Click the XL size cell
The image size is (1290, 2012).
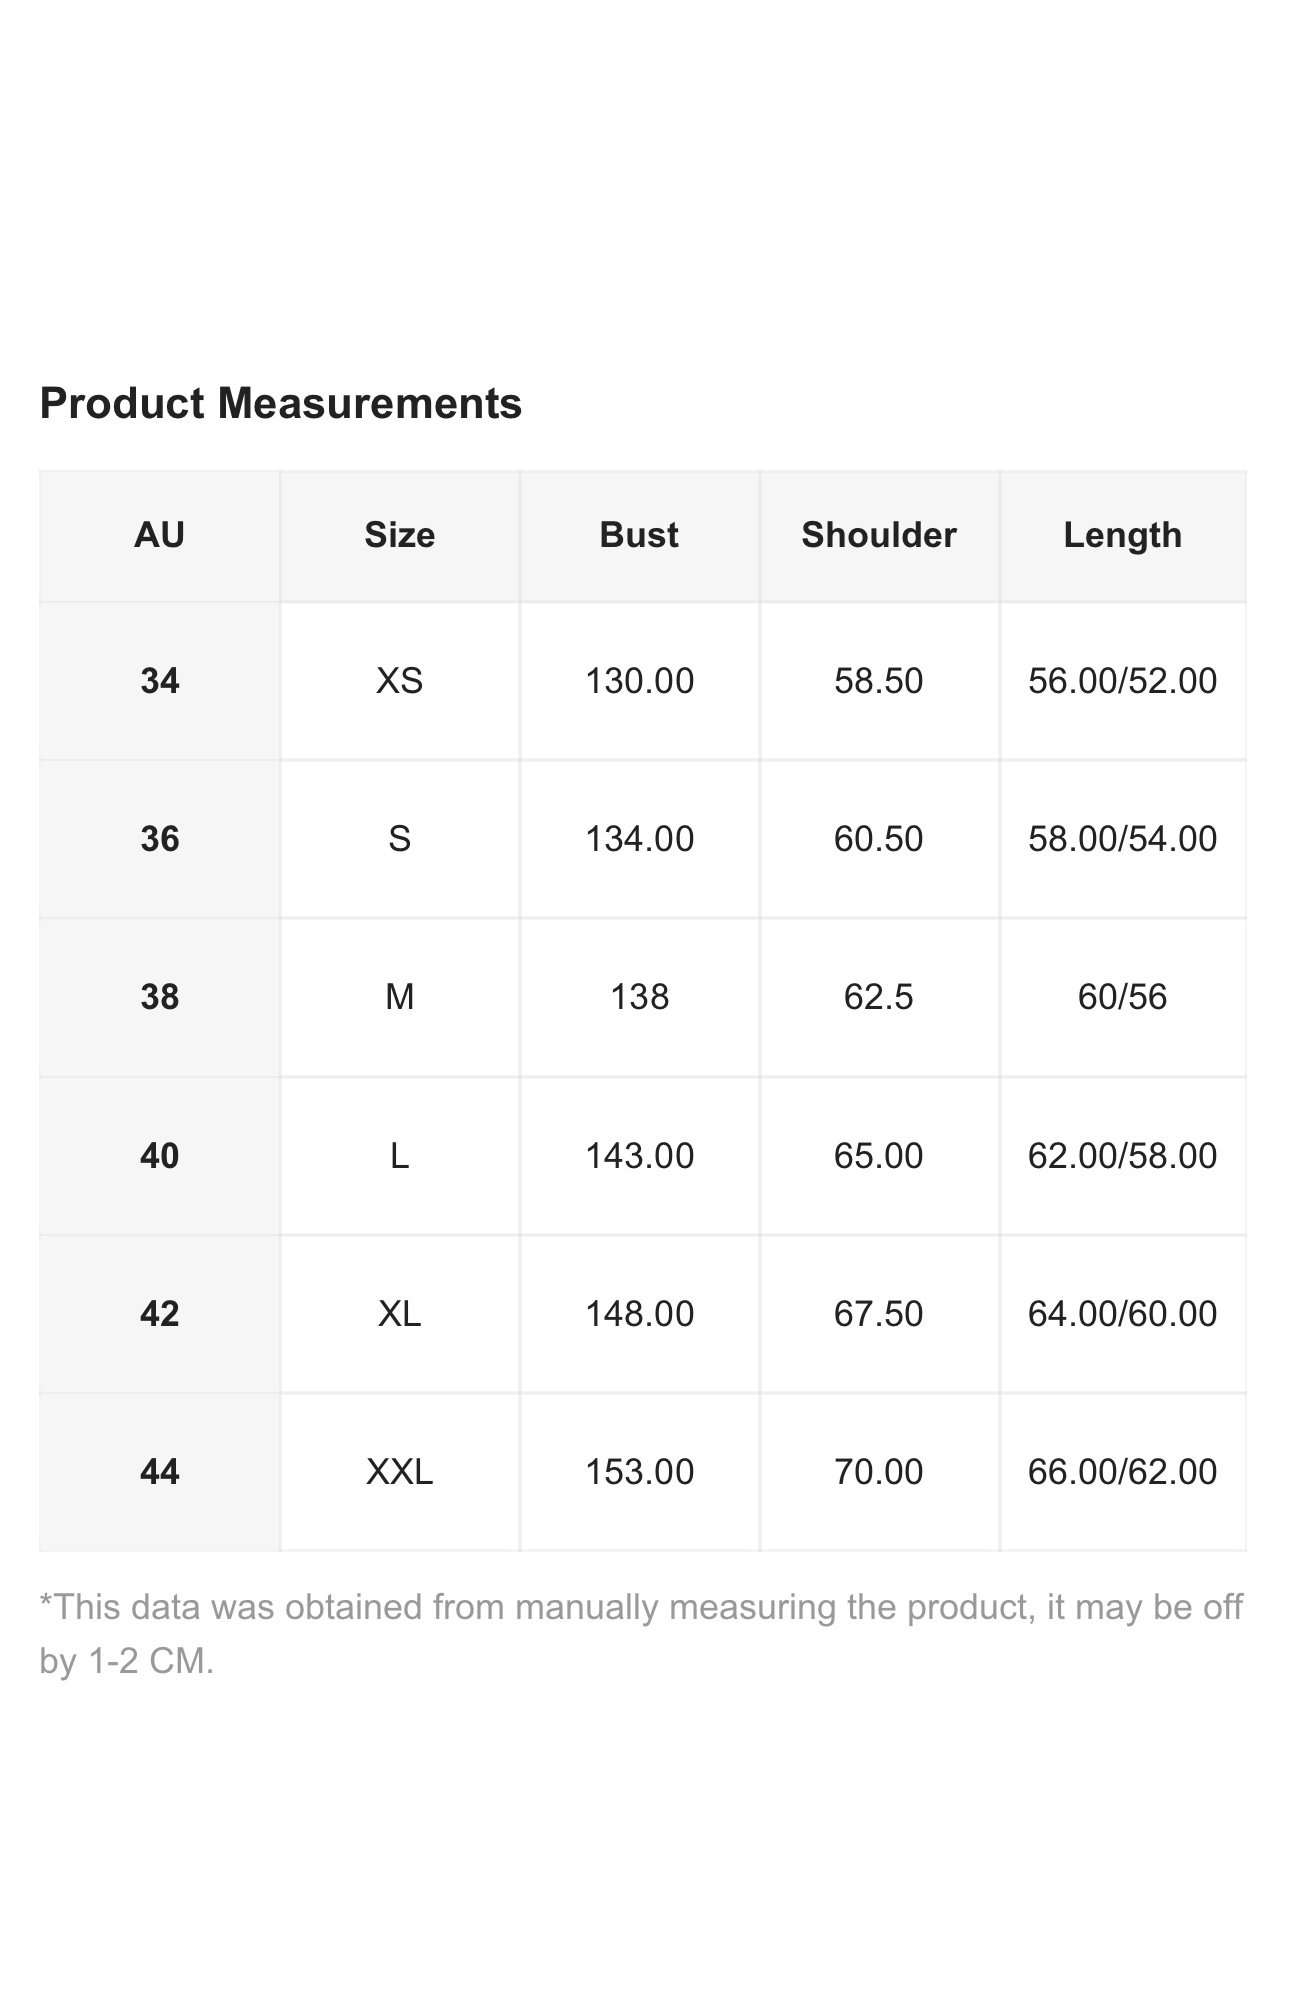(400, 1314)
